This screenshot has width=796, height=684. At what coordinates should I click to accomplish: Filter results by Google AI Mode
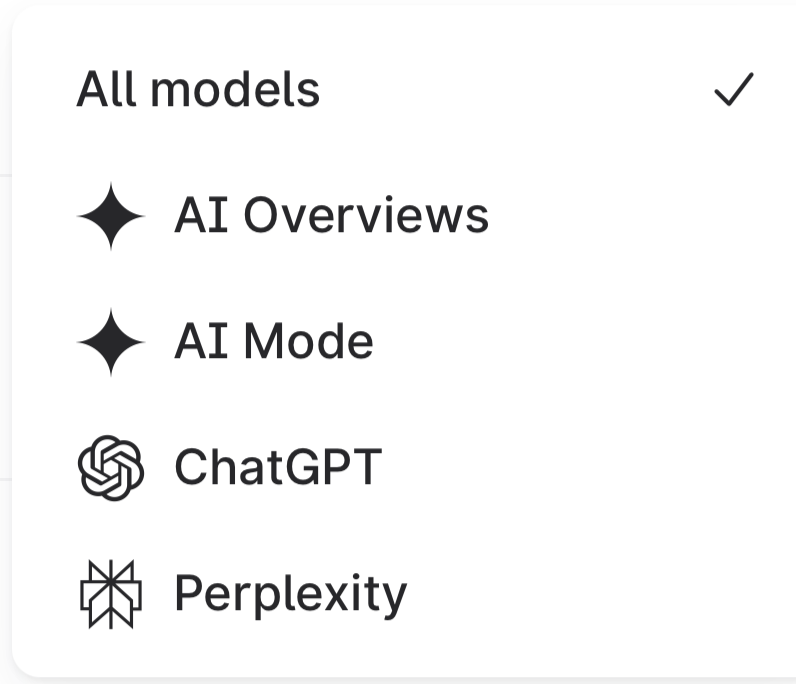pyautogui.click(x=273, y=342)
